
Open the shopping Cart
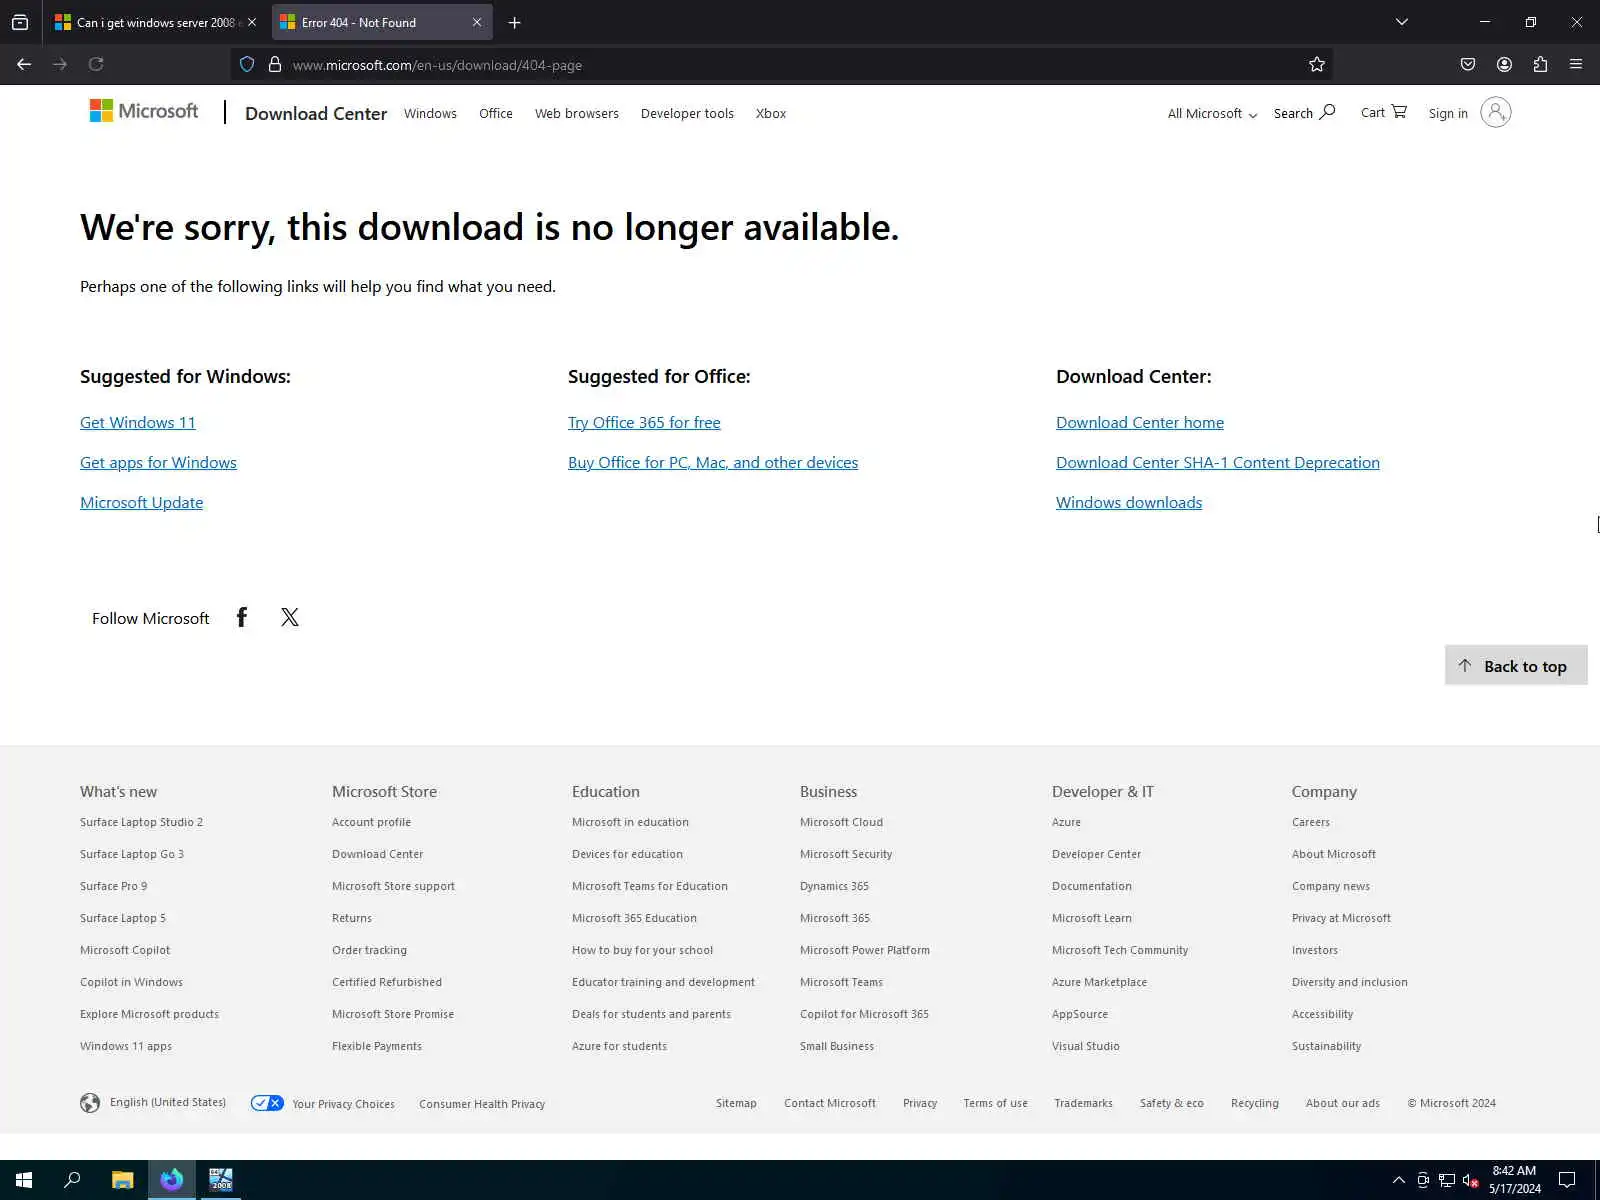coord(1384,112)
